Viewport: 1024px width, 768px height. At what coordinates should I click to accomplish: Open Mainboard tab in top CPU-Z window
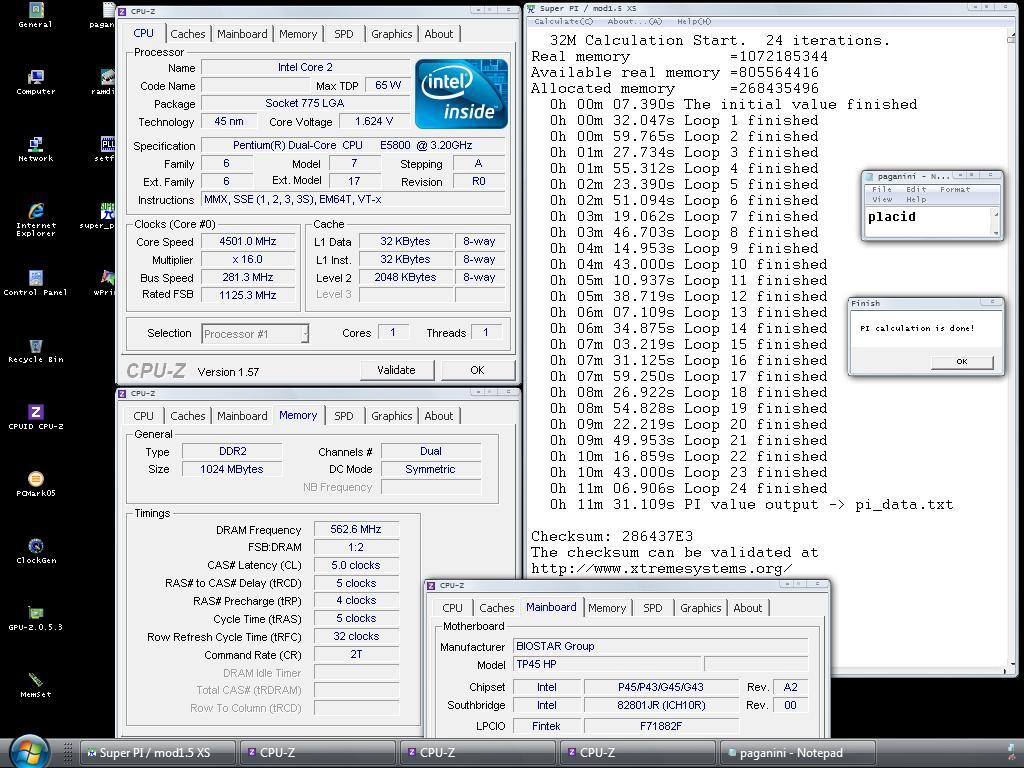(242, 34)
